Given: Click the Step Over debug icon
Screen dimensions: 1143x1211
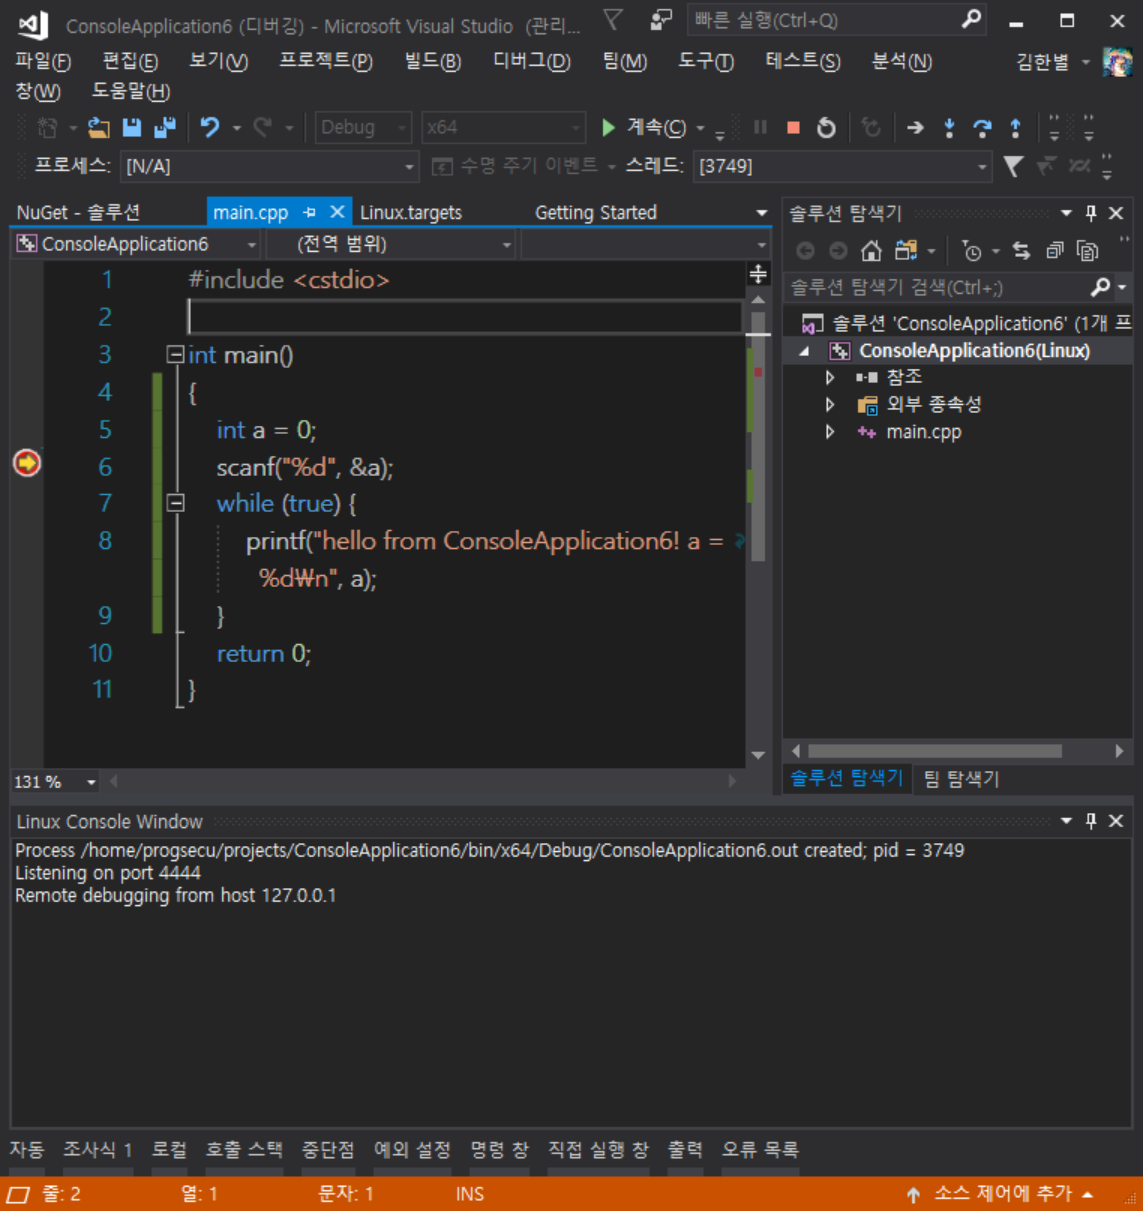Looking at the screenshot, I should pos(983,127).
